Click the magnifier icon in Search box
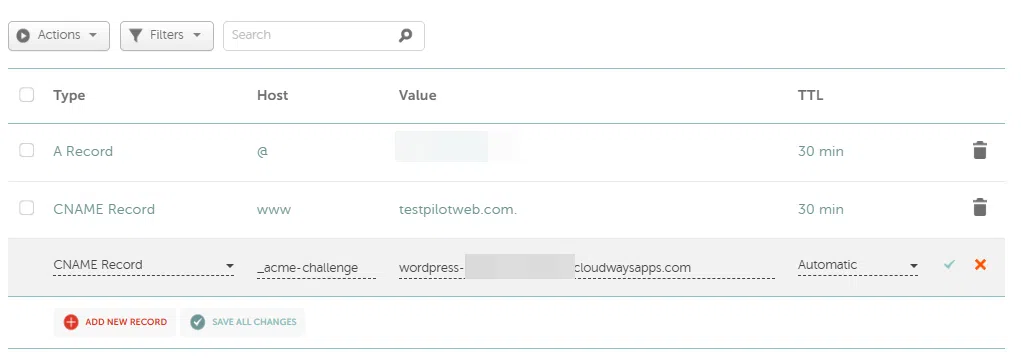 coord(406,35)
